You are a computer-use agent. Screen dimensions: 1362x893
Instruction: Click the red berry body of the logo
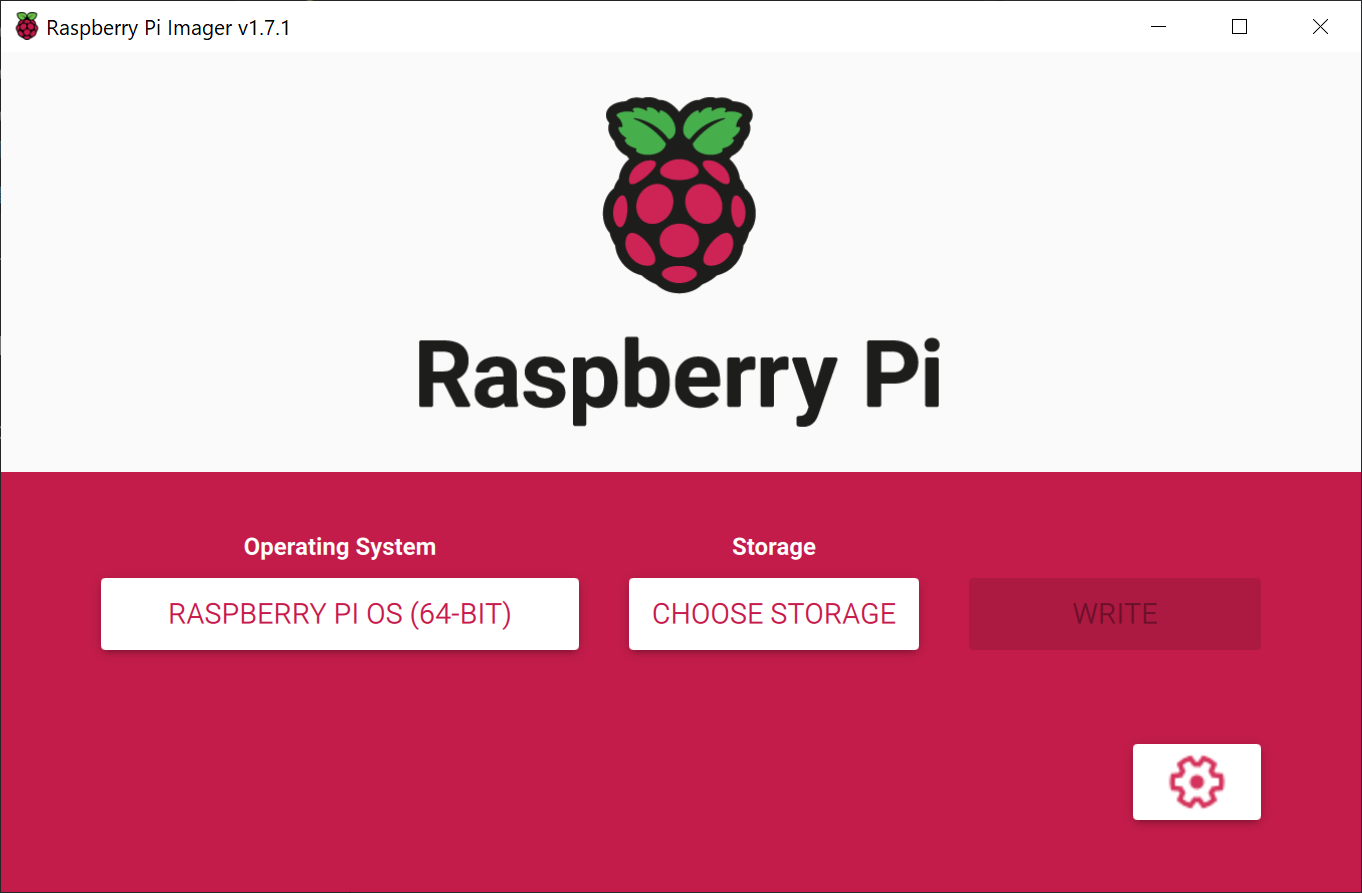click(x=679, y=222)
